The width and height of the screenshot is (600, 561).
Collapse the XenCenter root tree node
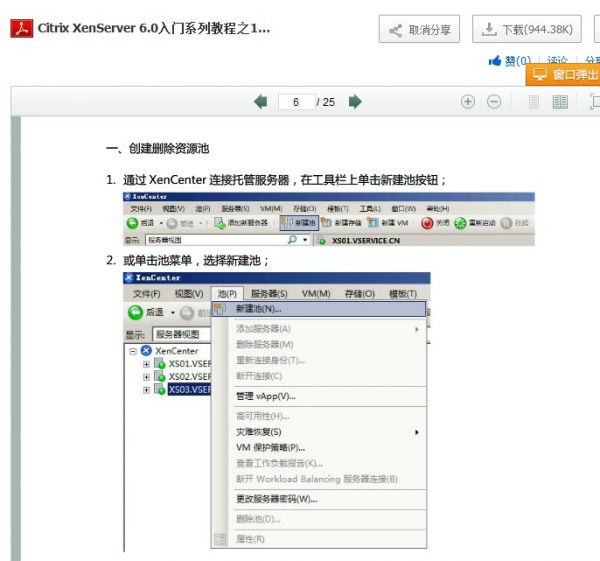[x=133, y=351]
